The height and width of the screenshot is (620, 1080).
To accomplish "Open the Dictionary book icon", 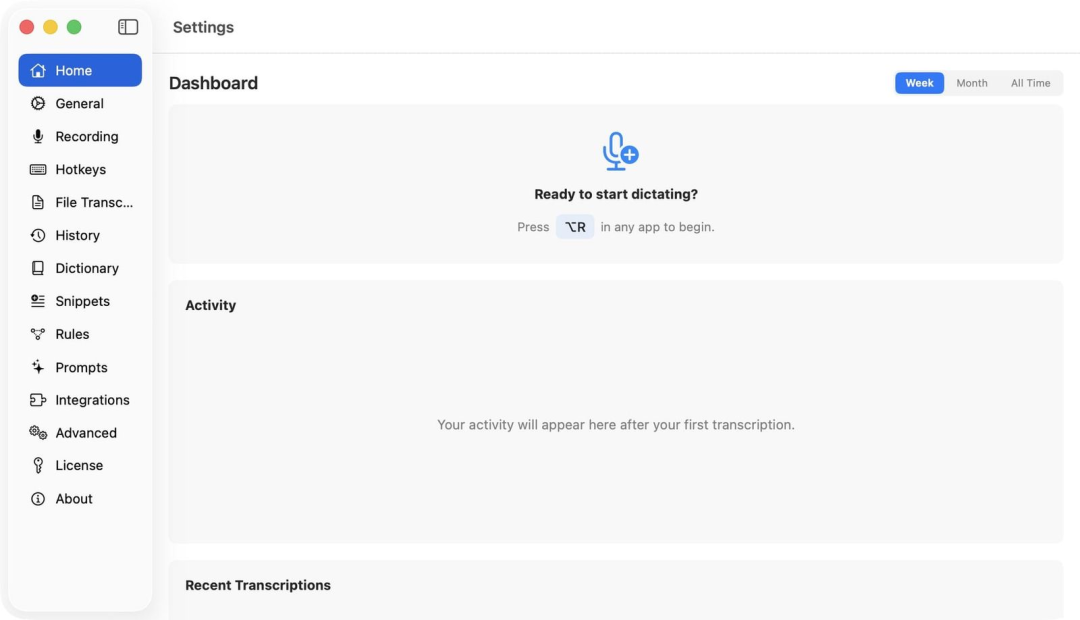I will [x=38, y=268].
